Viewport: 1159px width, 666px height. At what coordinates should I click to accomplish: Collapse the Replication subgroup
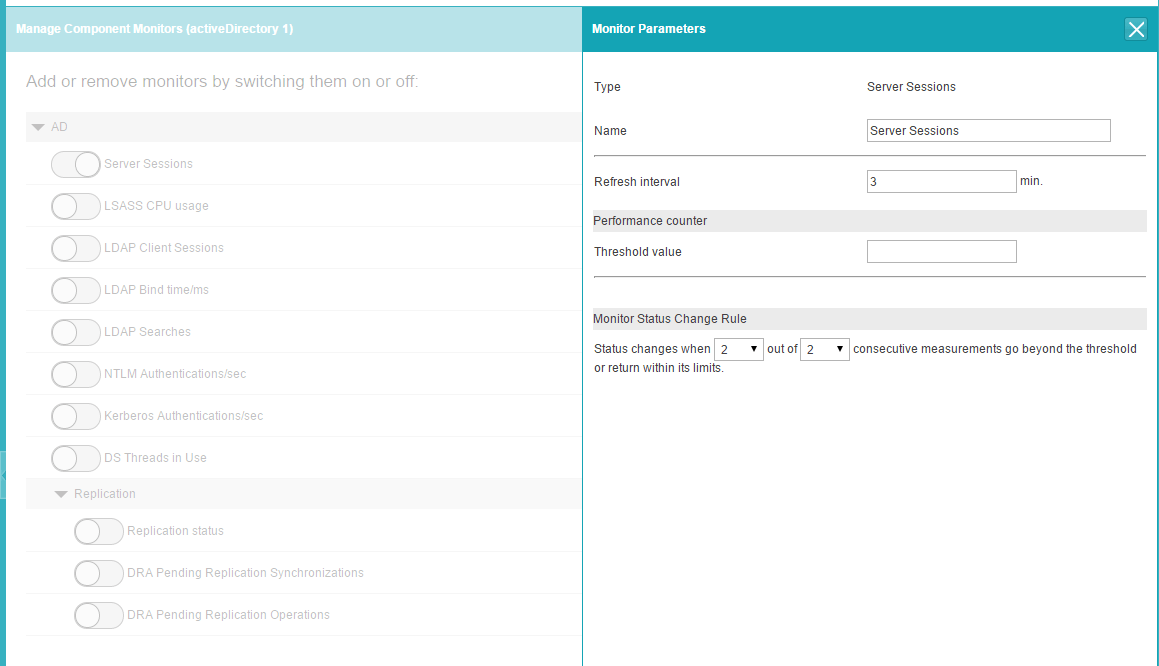point(61,494)
